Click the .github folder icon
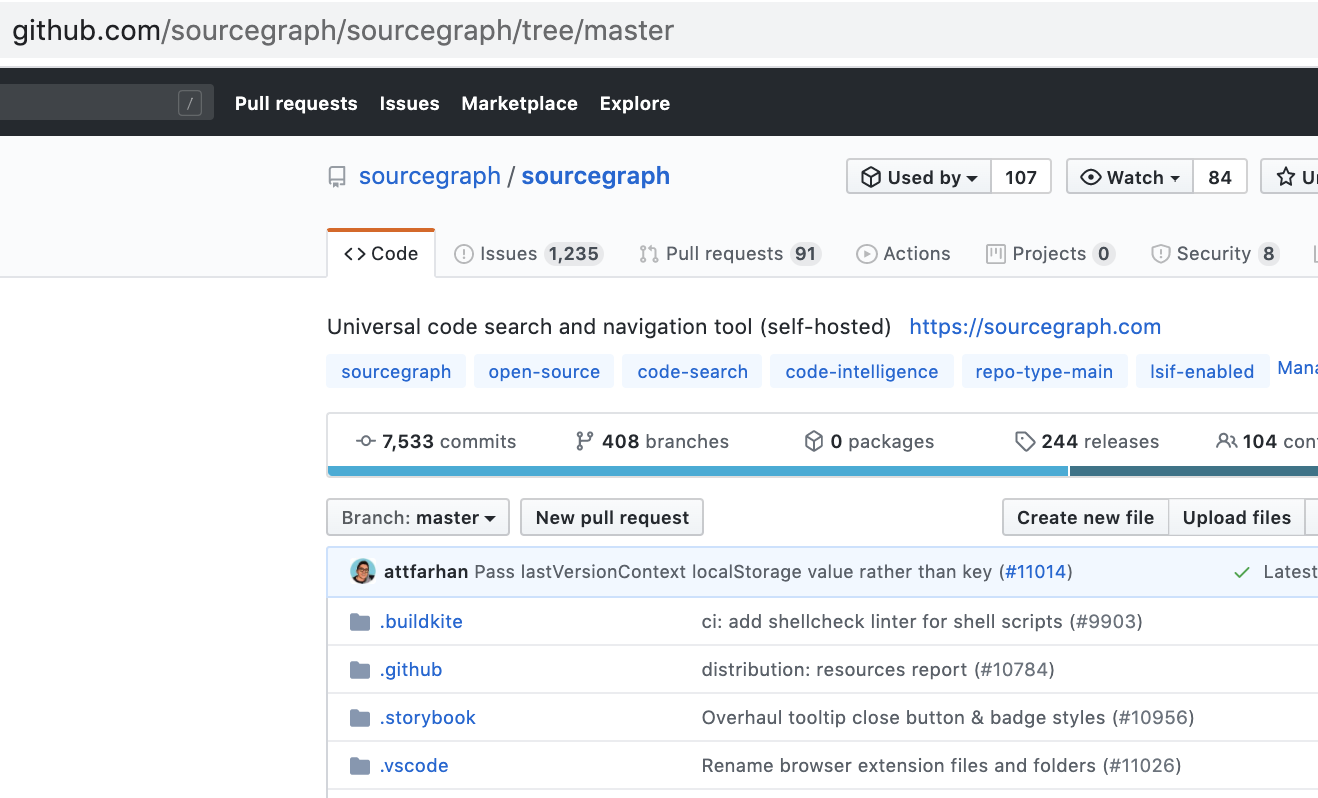1318x798 pixels. point(360,670)
